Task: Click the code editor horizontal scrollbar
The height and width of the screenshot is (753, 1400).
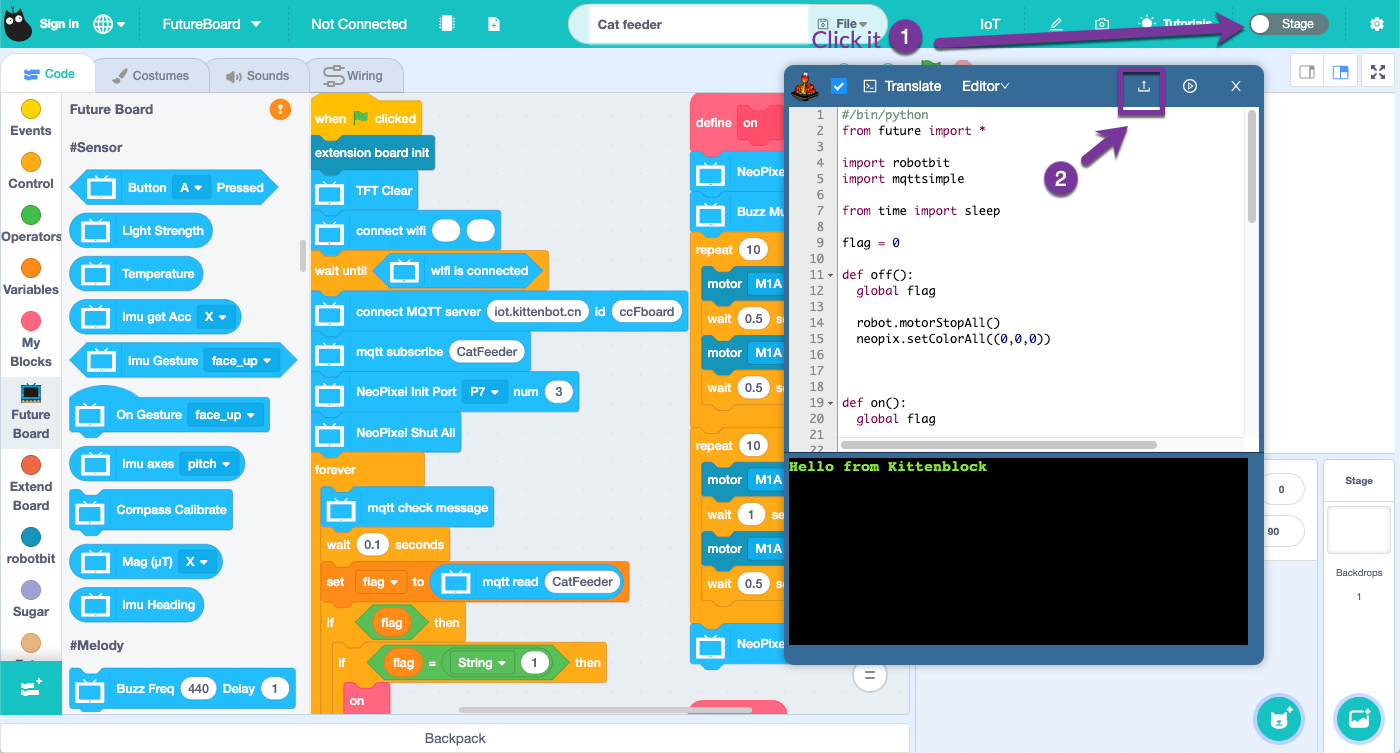Action: [999, 445]
